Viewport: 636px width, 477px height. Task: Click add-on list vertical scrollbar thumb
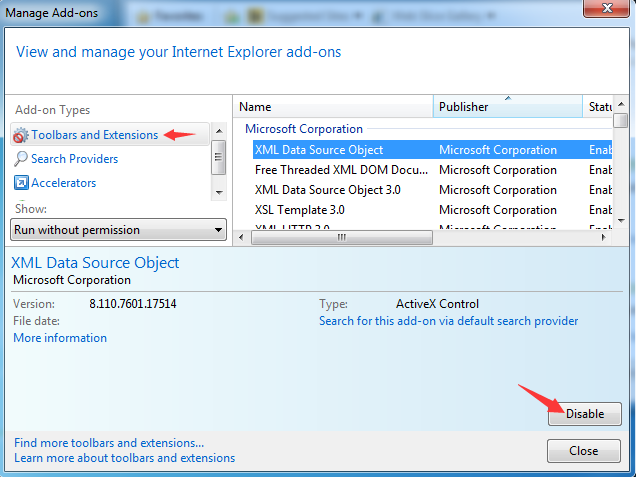(621, 120)
